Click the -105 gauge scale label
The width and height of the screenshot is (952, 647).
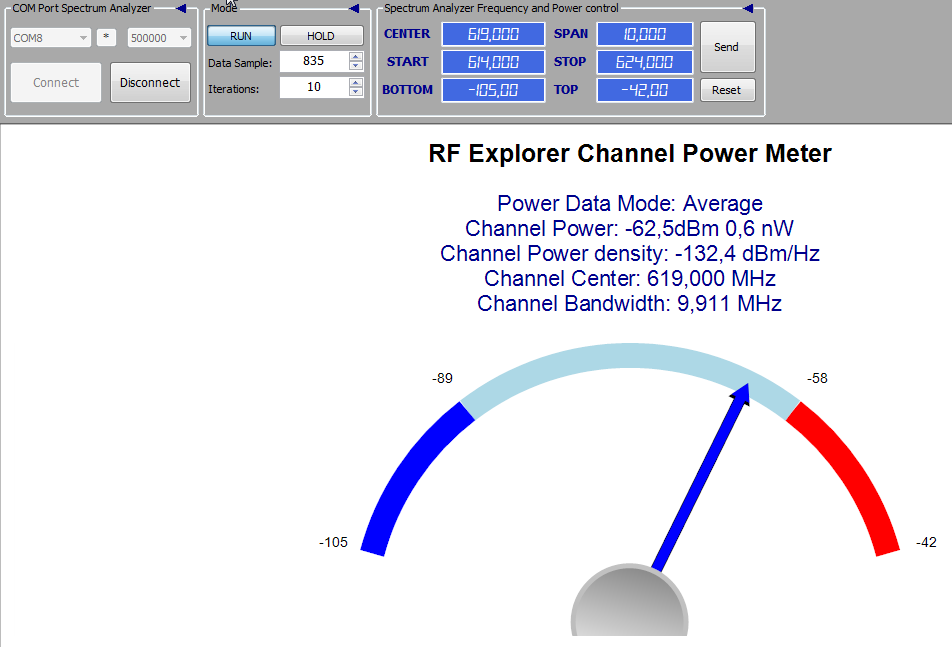point(333,542)
